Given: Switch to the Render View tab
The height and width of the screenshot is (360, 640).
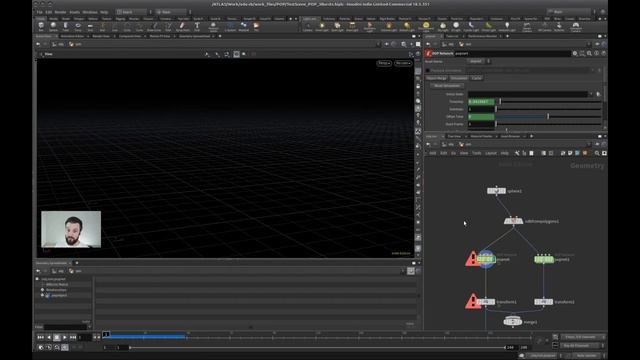Looking at the screenshot, I should (101, 36).
